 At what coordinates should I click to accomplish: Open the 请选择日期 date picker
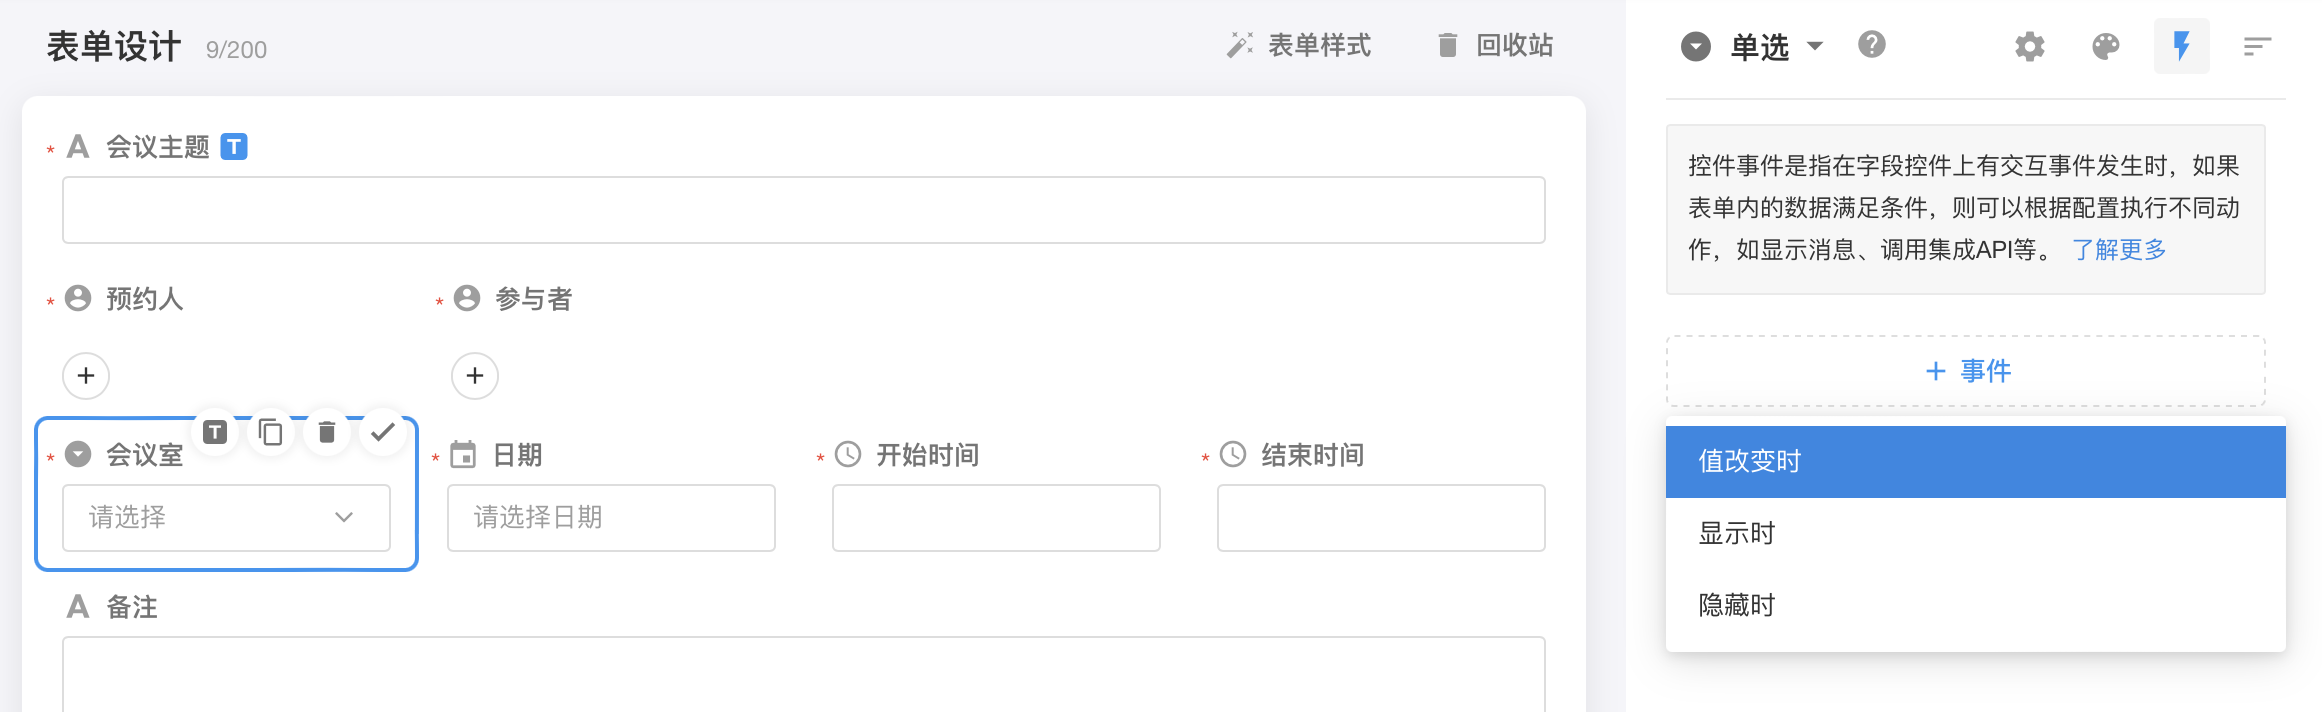click(611, 518)
